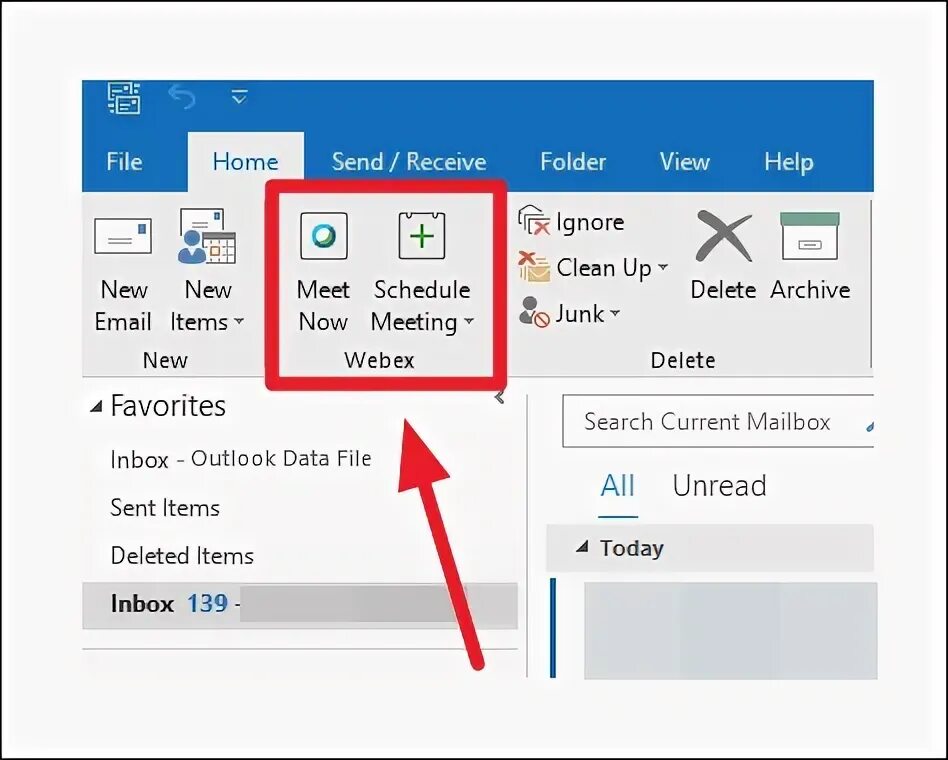This screenshot has height=760, width=948.
Task: Expand the Schedule Meeting dropdown arrow
Action: [469, 322]
